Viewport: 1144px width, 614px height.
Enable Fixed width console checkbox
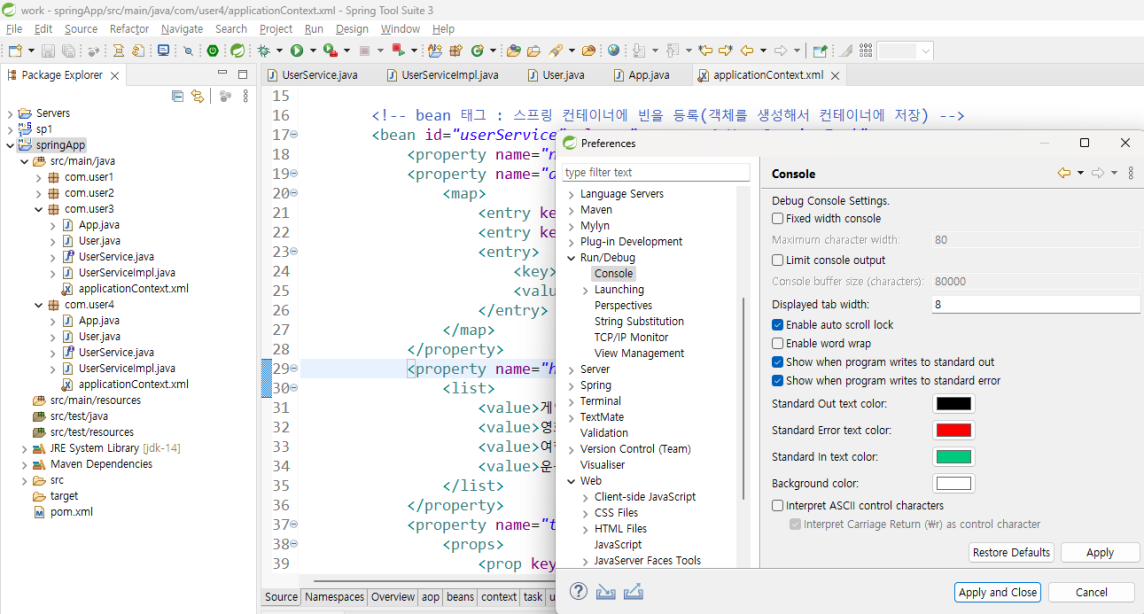778,219
